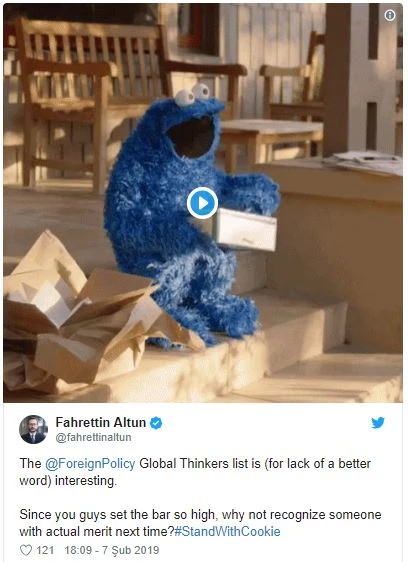Viewport: 408px width, 562px height.
Task: Click the info icon on the video corner
Action: [x=390, y=15]
